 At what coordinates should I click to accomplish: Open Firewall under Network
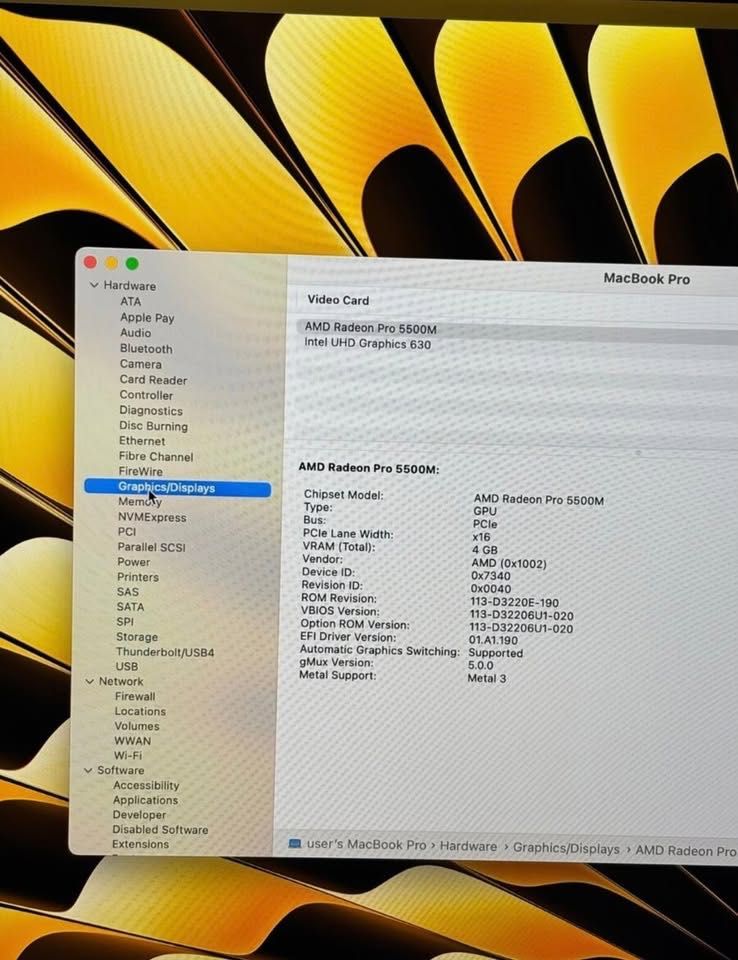135,696
